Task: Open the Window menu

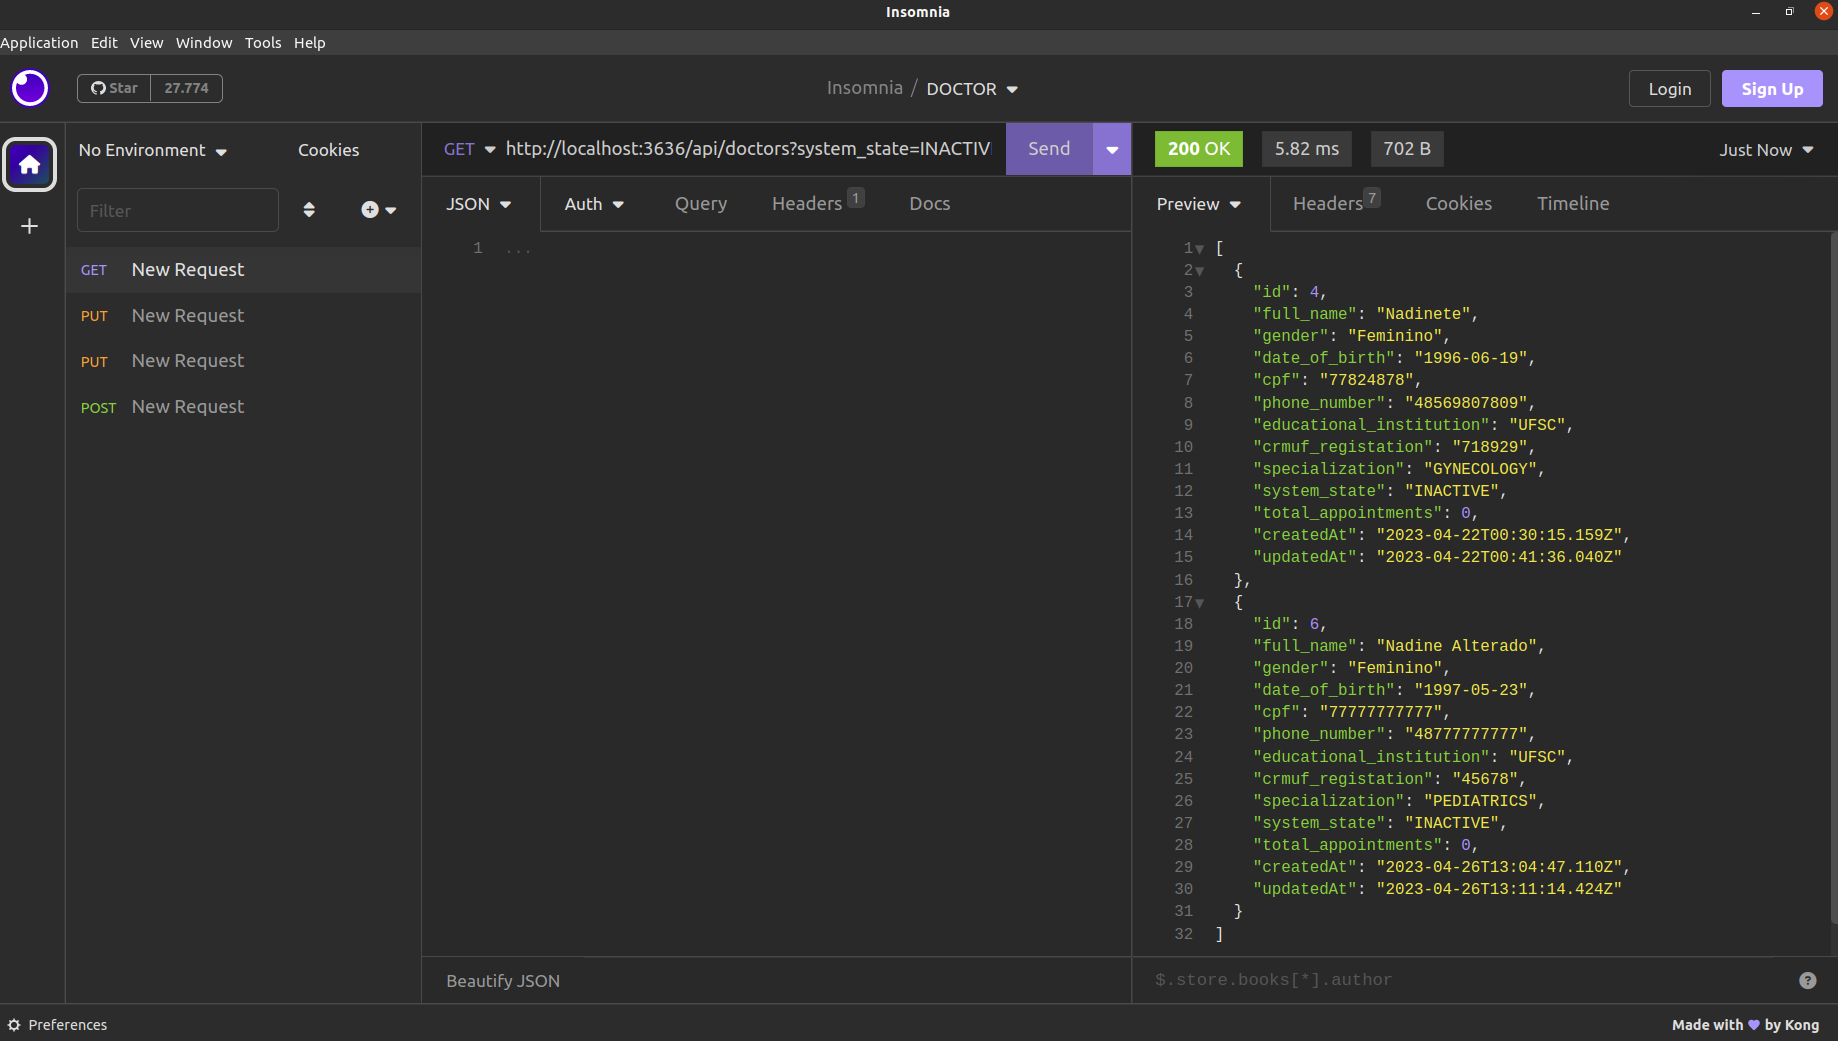Action: click(x=204, y=43)
